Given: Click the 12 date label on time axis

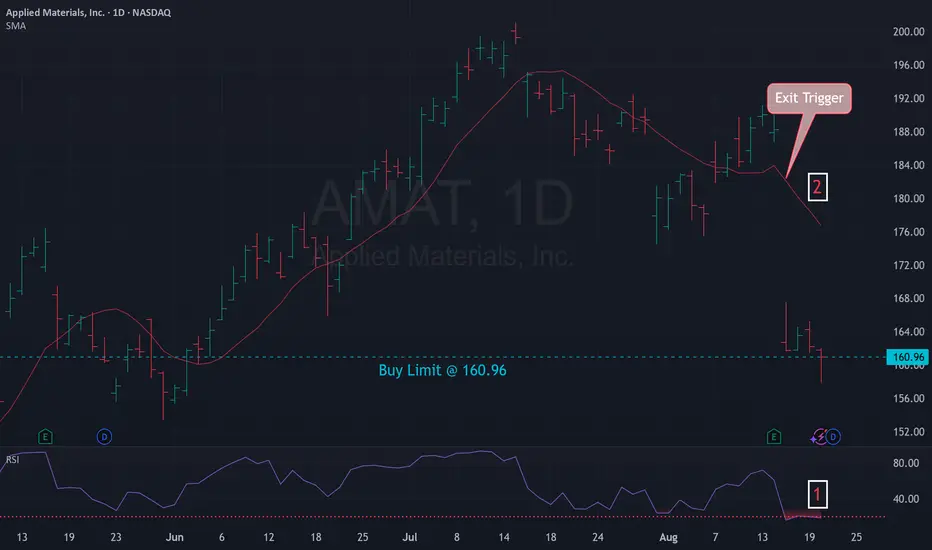Looking at the screenshot, I should coord(269,537).
